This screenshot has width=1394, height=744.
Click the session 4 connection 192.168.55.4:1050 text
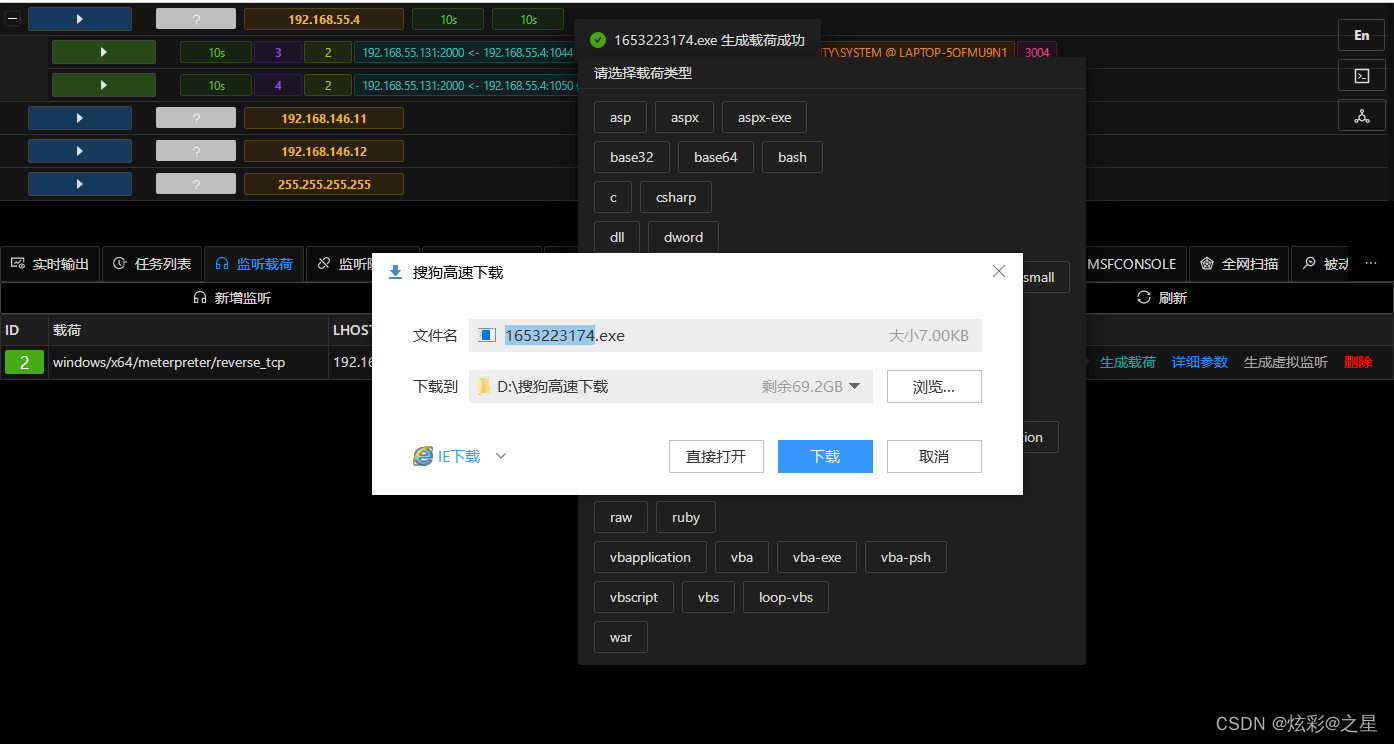click(467, 85)
